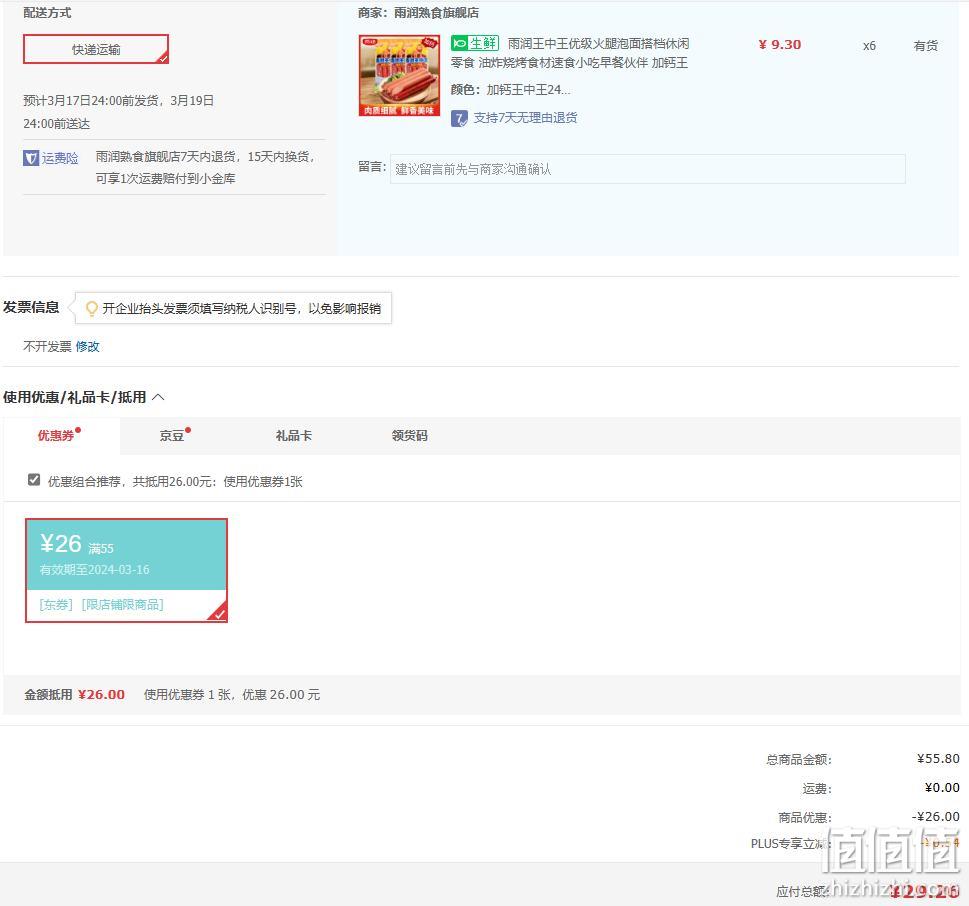
Task: Open 支持7天无理由退货 link
Action: pos(525,118)
